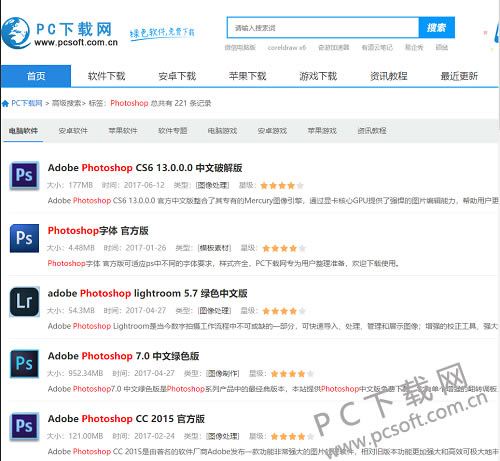Click the 高级搜索 breadcrumb link
The height and width of the screenshot is (461, 500).
point(66,103)
